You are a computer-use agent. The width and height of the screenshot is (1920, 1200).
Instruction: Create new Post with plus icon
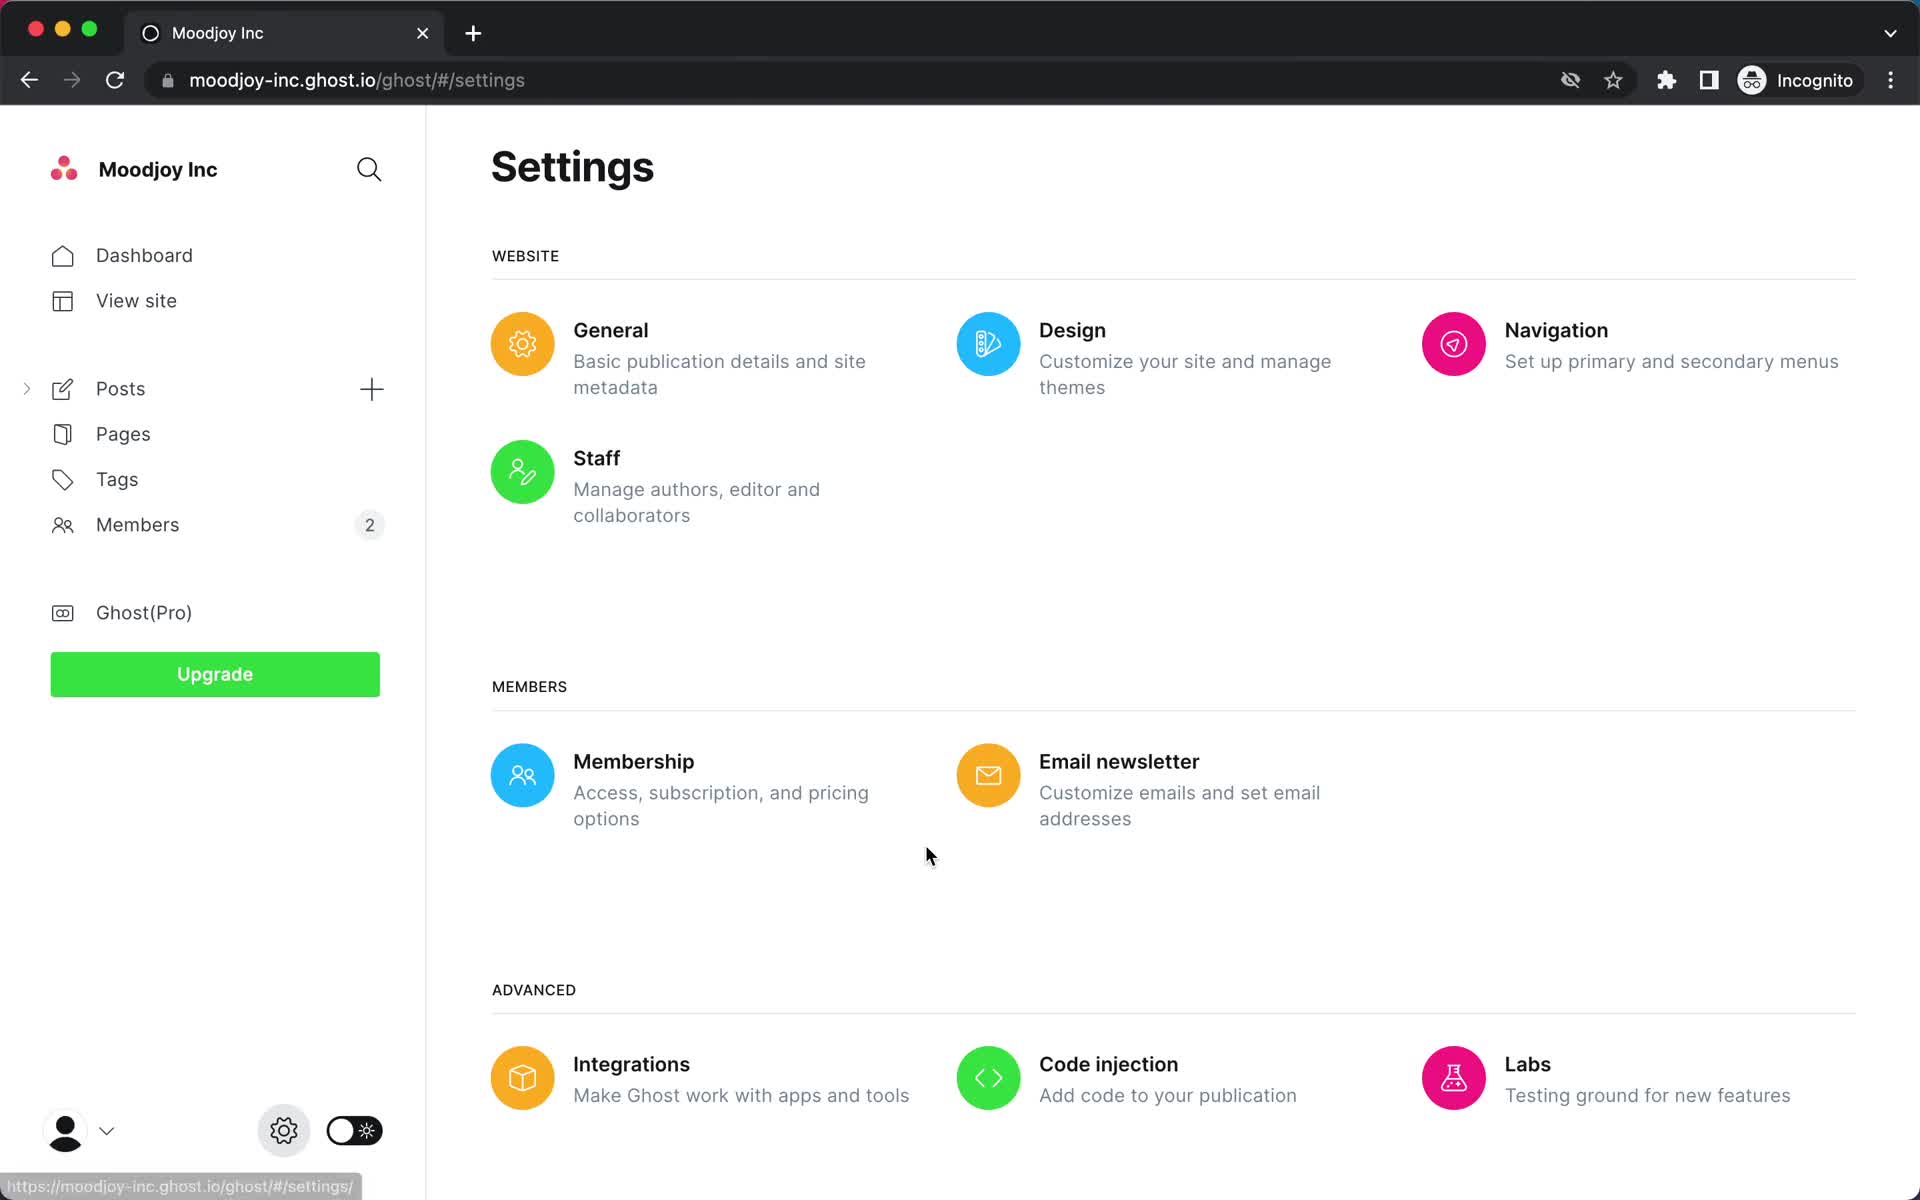(370, 388)
